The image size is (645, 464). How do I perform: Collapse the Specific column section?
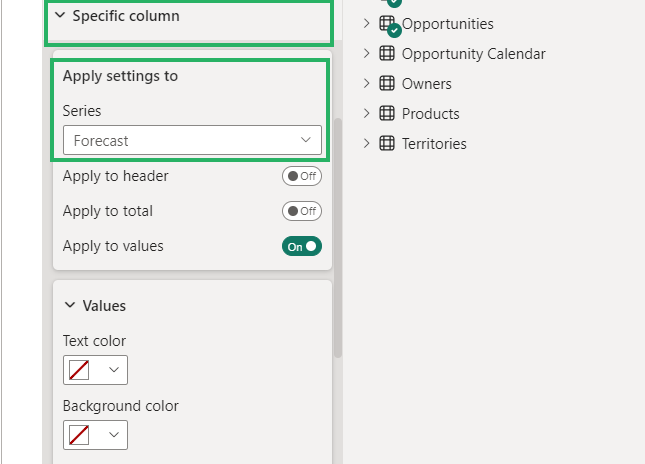pyautogui.click(x=60, y=16)
